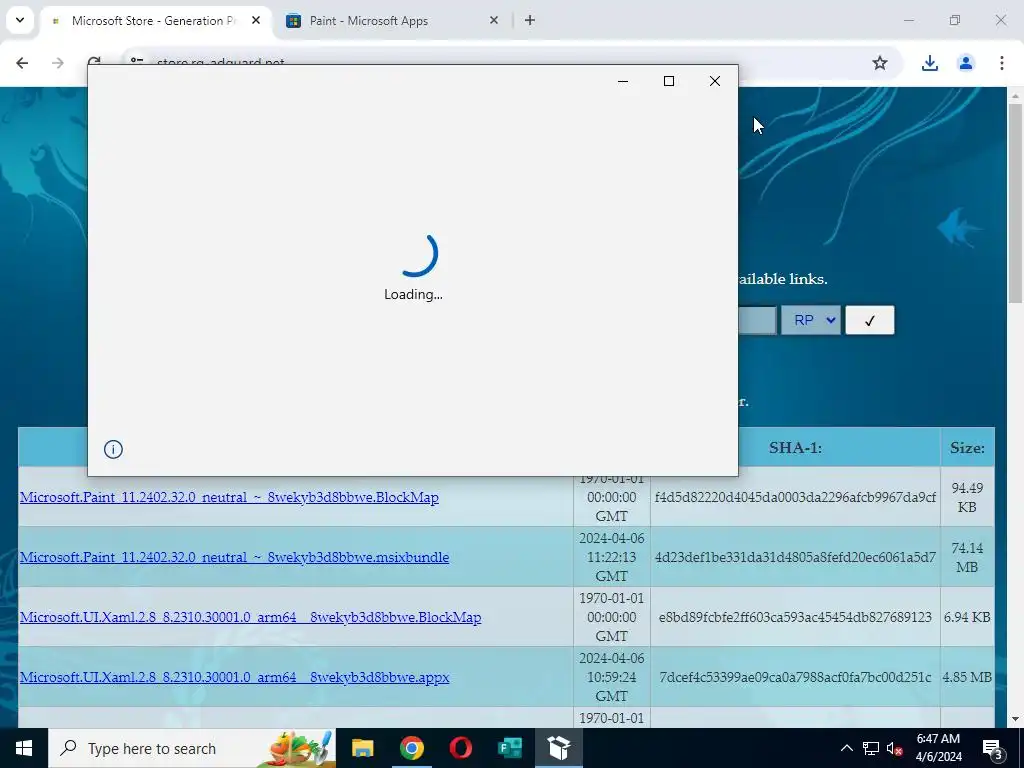This screenshot has height=768, width=1024.
Task: Select SHA-1 hash e8bd89fcbfe2ff603ca593ac45454db827689123
Action: 795,617
